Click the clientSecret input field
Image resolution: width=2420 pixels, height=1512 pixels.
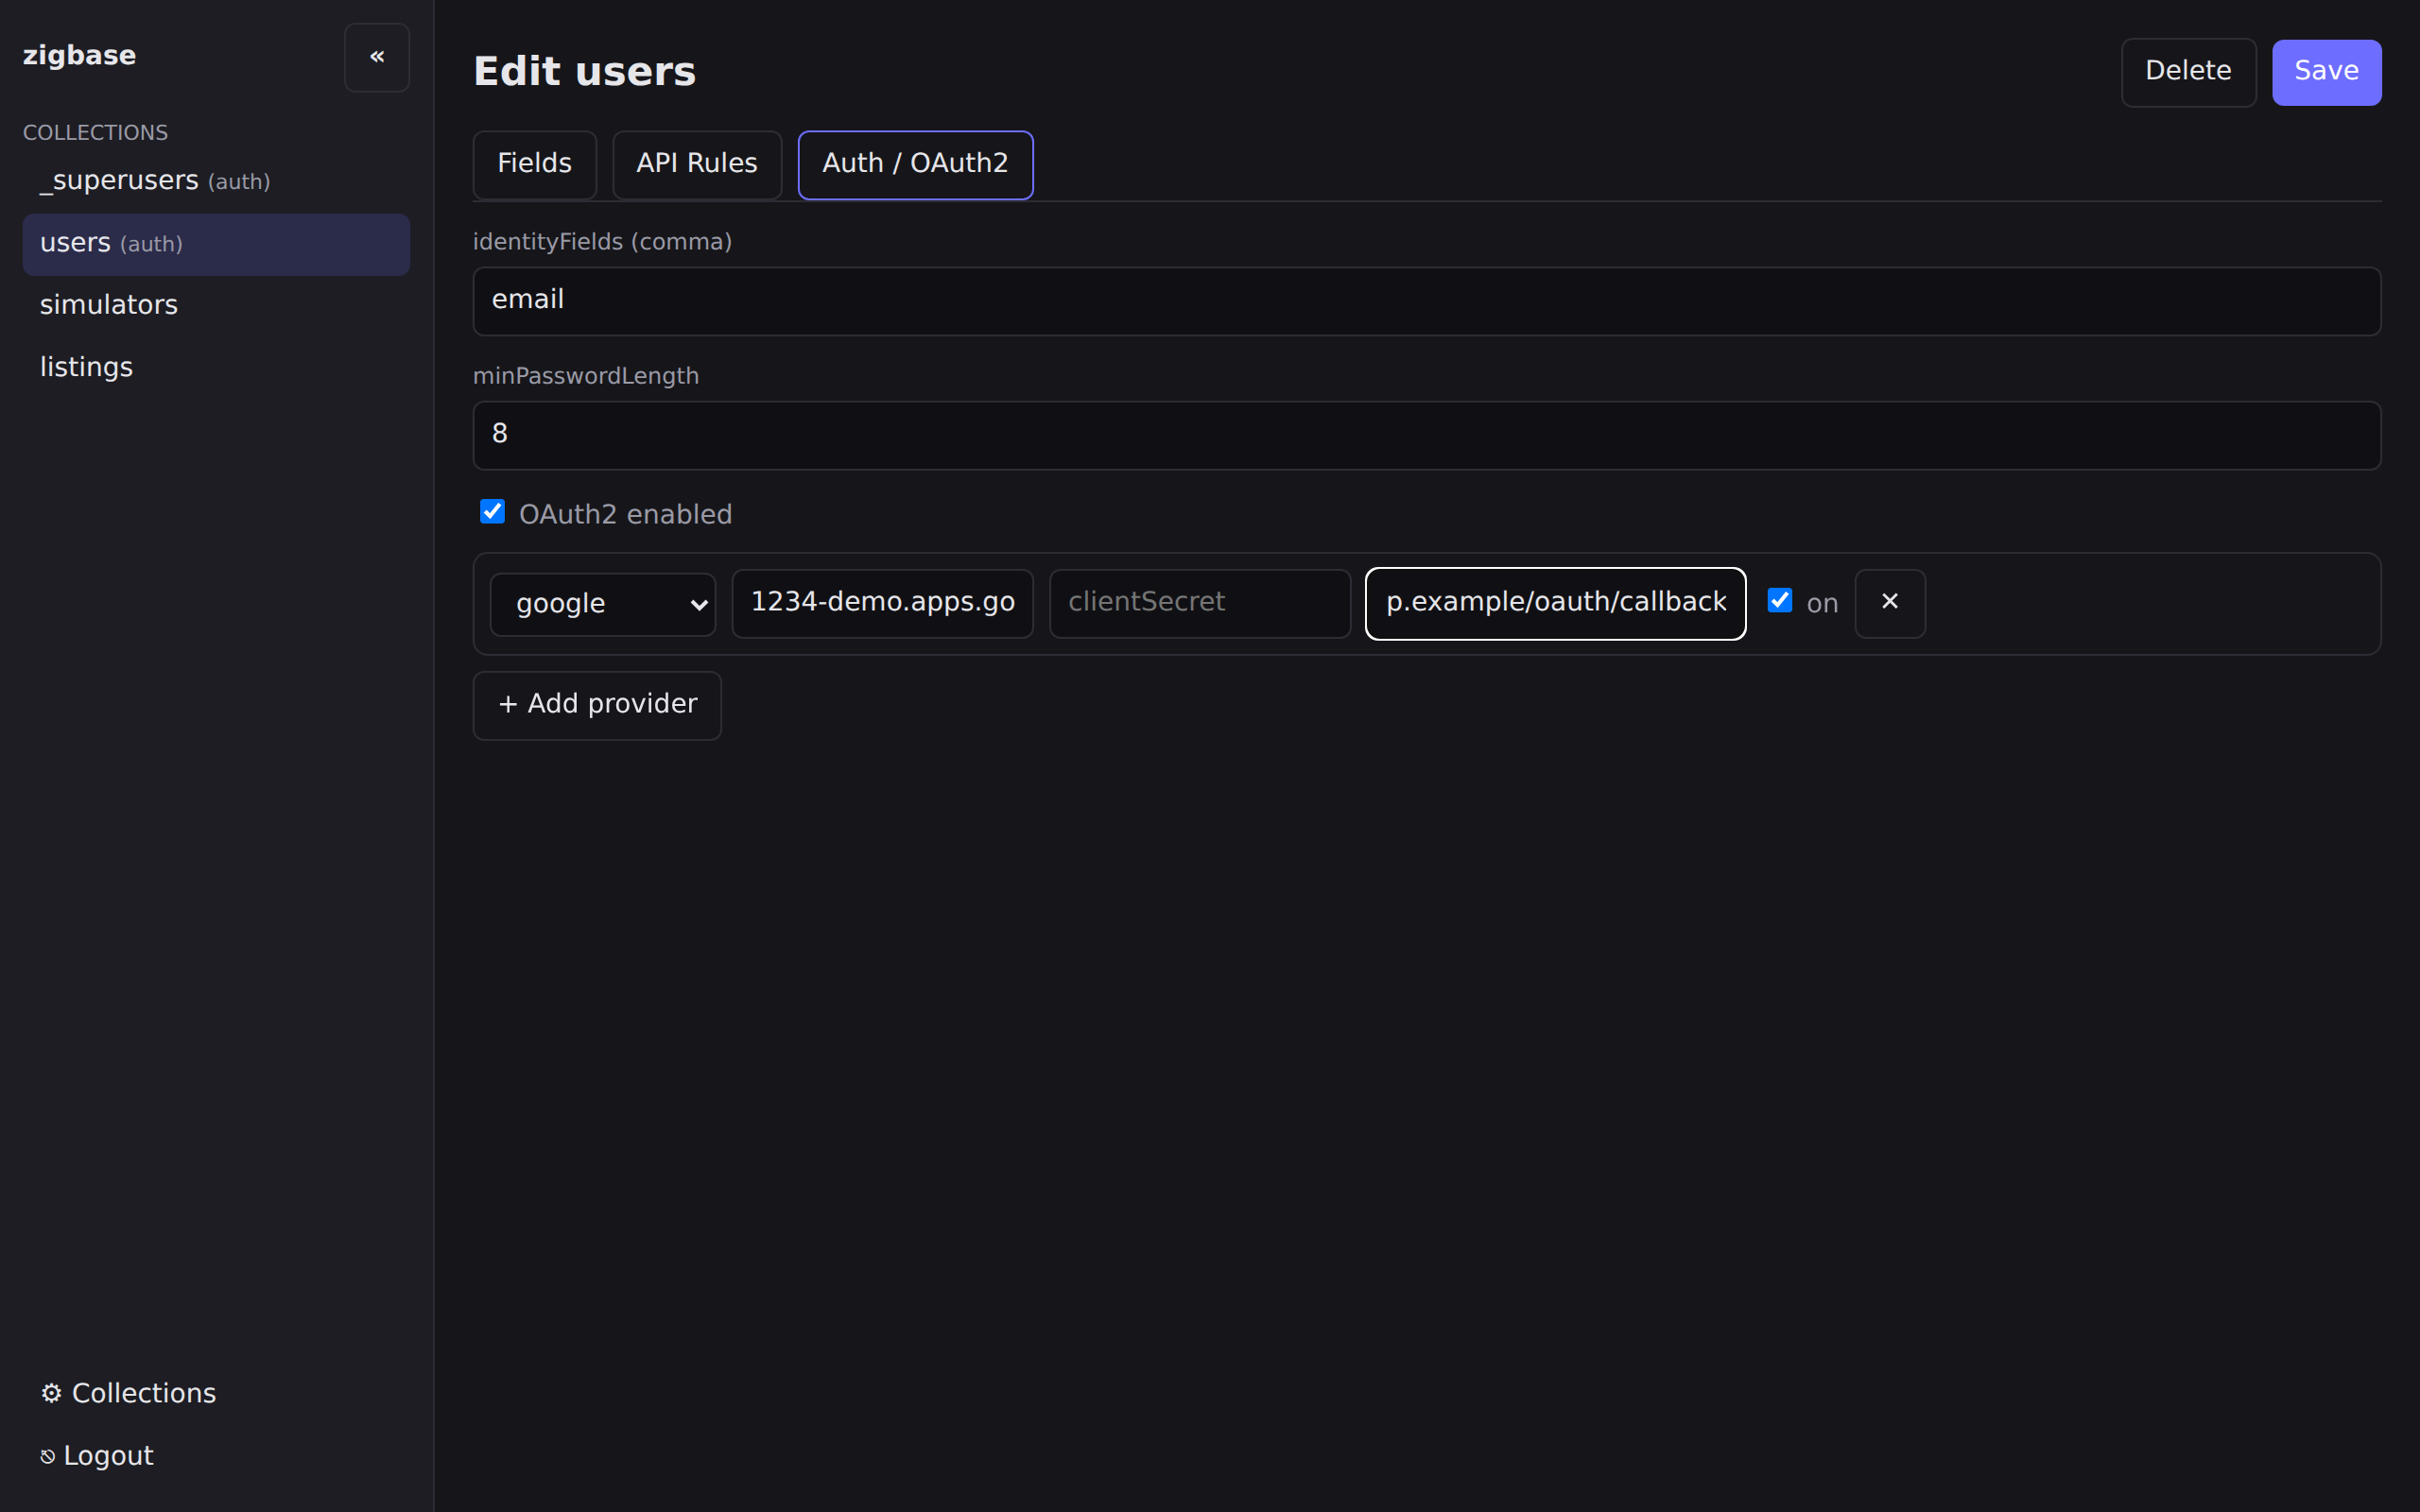(1200, 603)
